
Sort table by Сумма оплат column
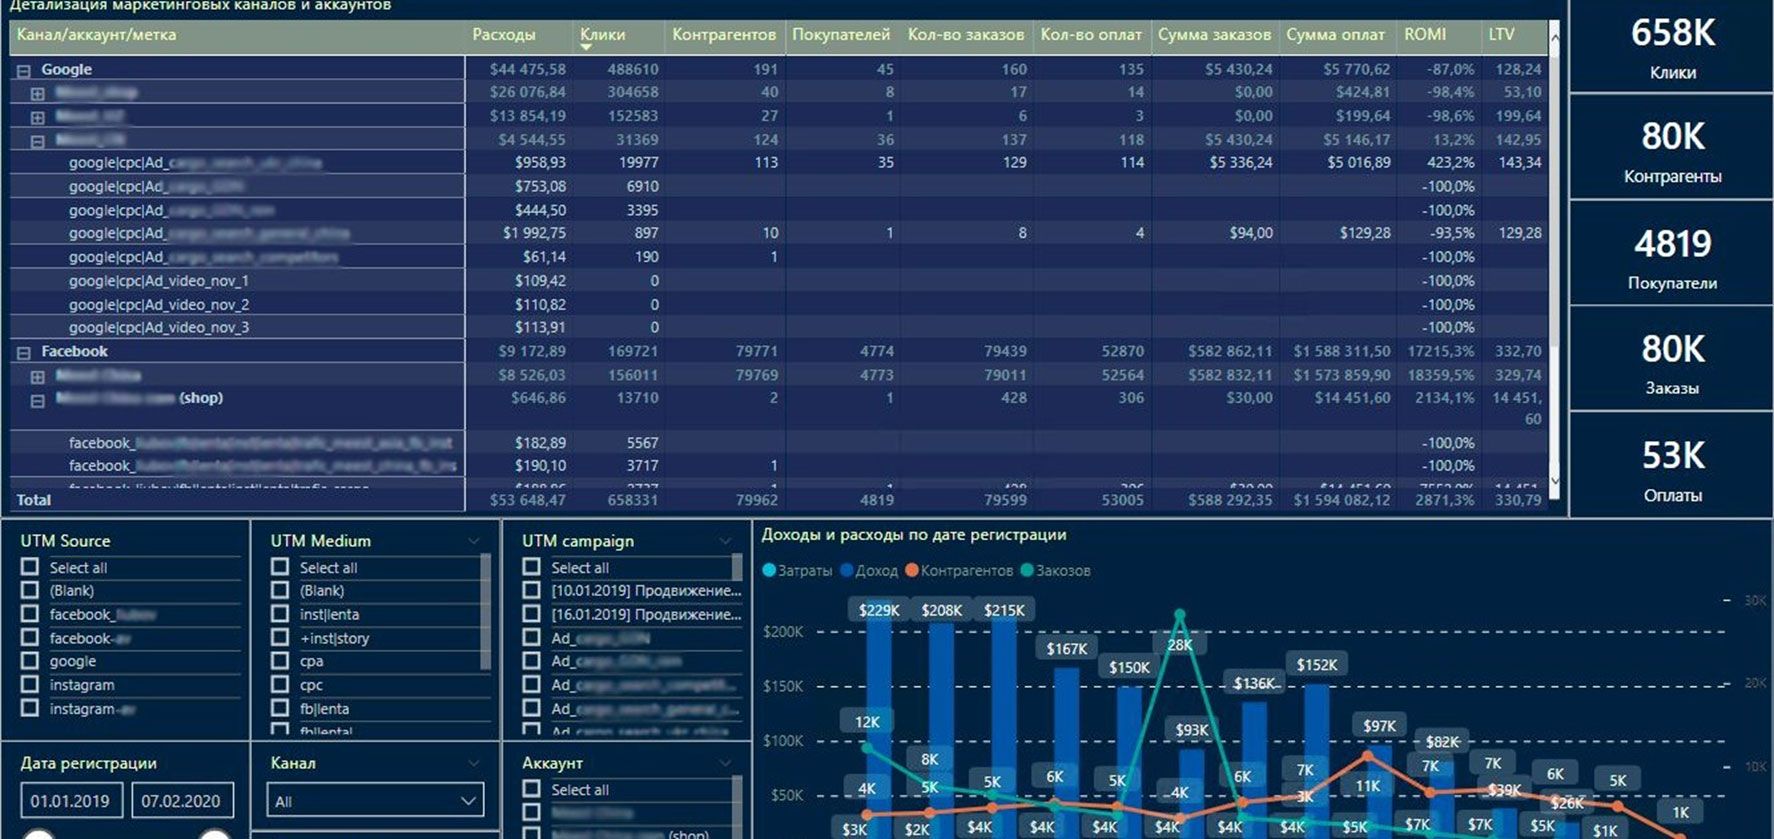pyautogui.click(x=1335, y=34)
